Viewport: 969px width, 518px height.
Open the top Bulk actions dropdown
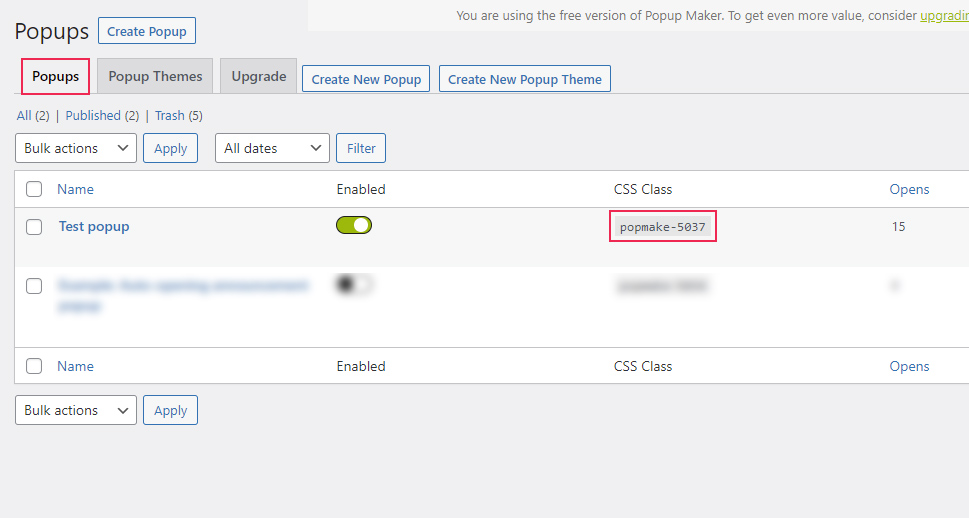[76, 148]
